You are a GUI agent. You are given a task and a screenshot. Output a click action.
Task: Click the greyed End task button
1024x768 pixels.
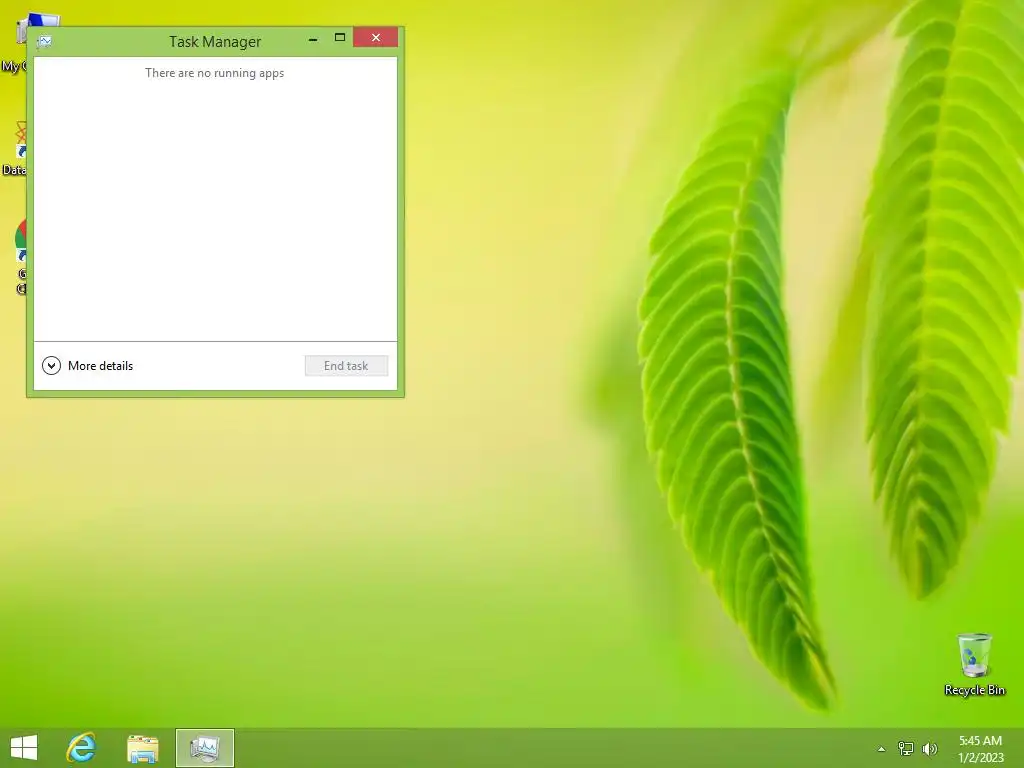click(346, 366)
